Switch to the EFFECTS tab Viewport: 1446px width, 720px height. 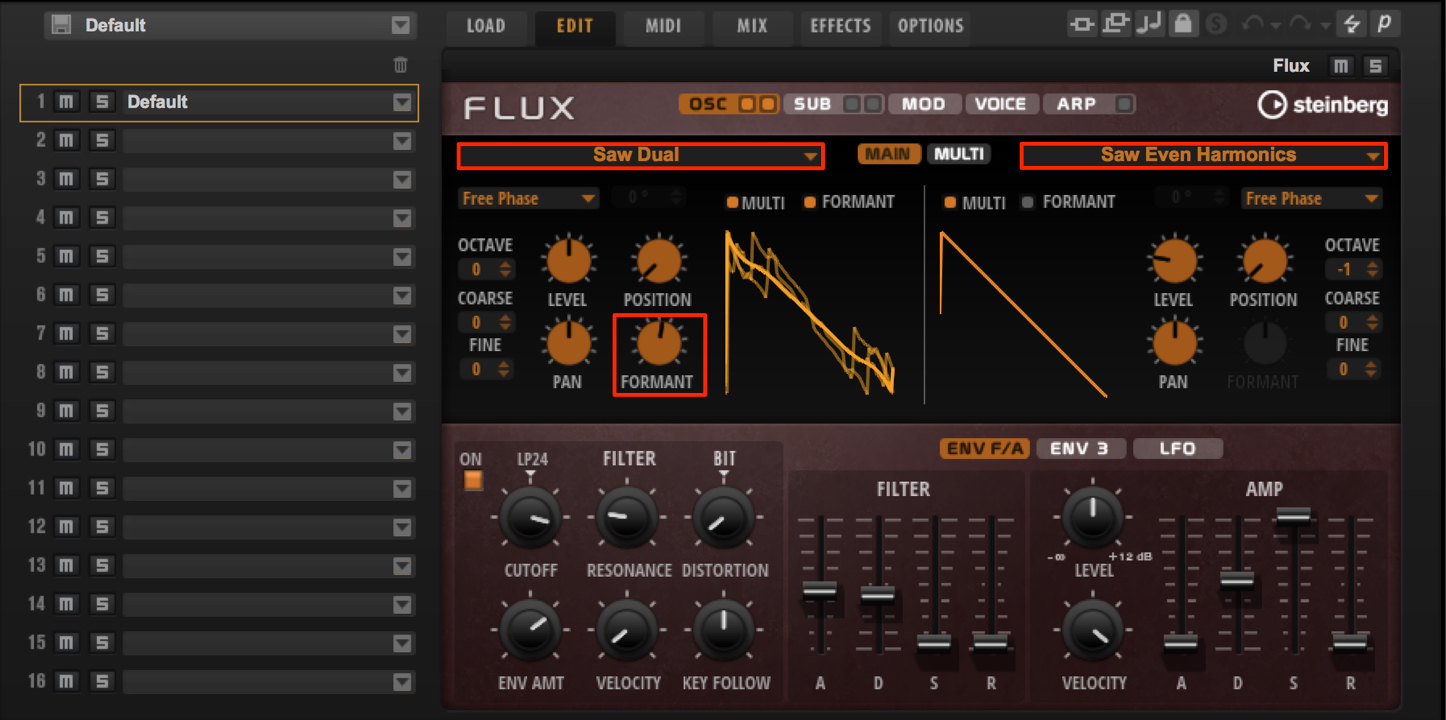[x=840, y=25]
